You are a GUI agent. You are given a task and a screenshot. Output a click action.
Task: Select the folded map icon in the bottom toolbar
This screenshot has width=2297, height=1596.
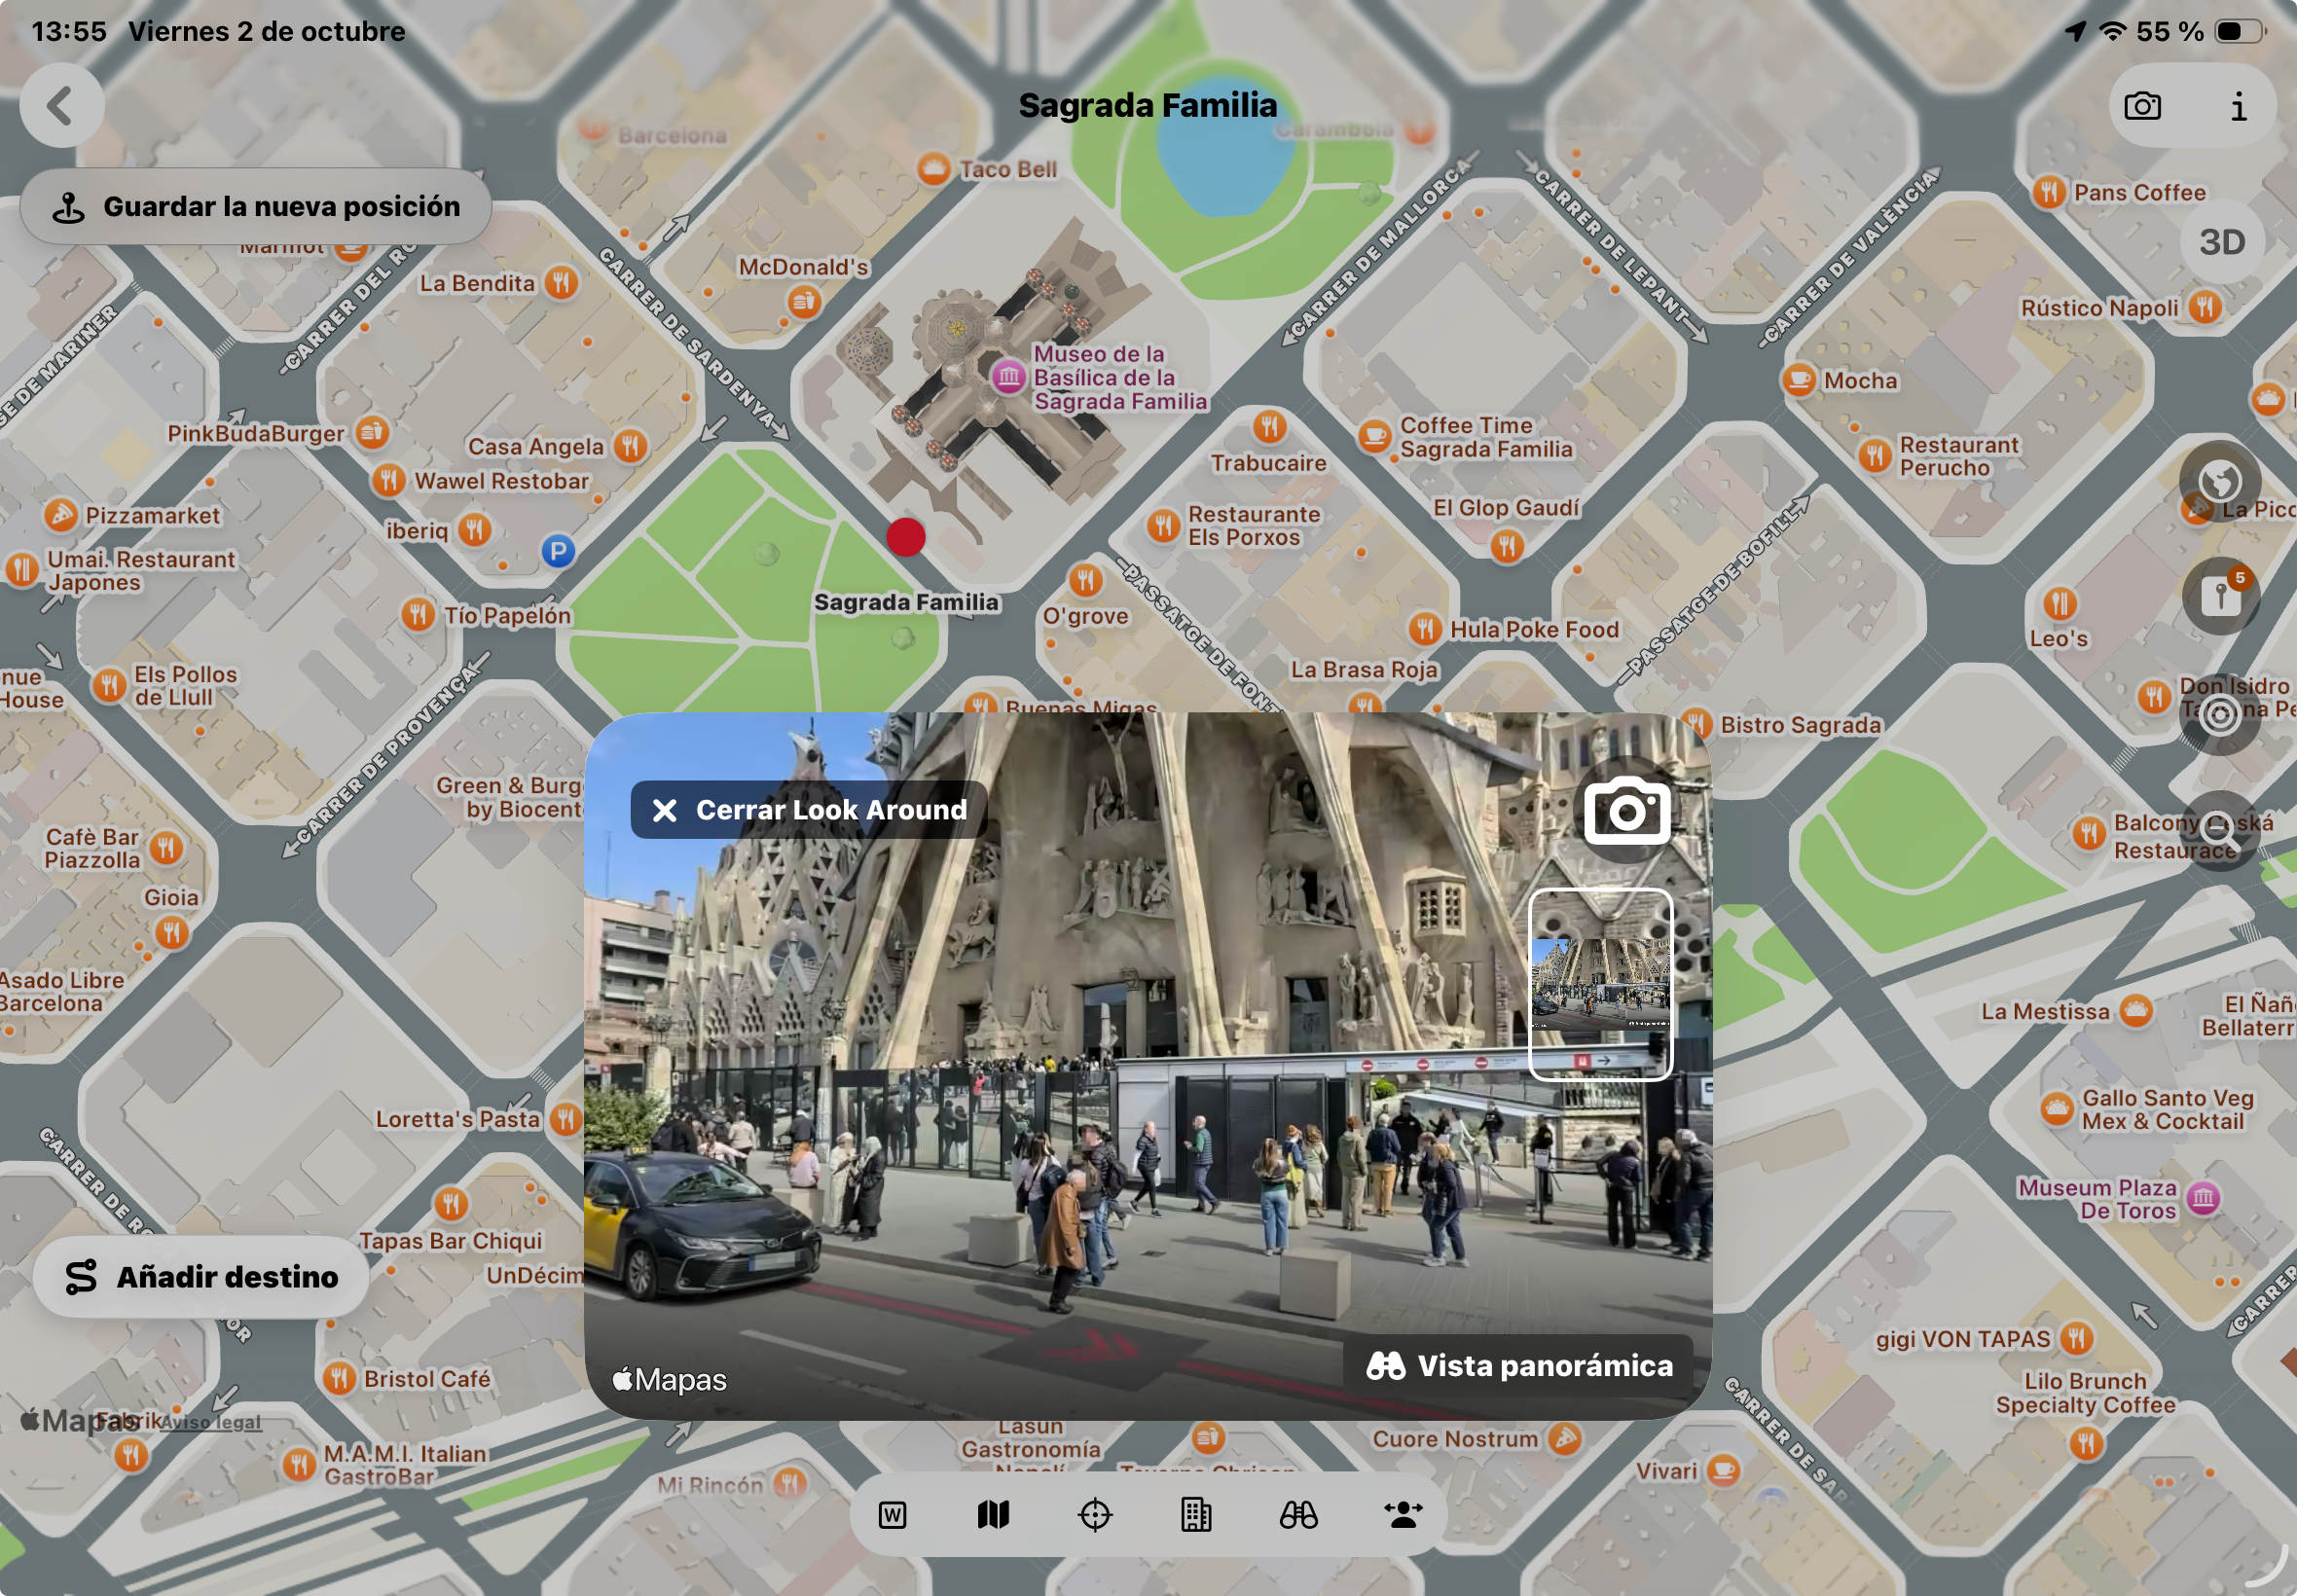(993, 1515)
